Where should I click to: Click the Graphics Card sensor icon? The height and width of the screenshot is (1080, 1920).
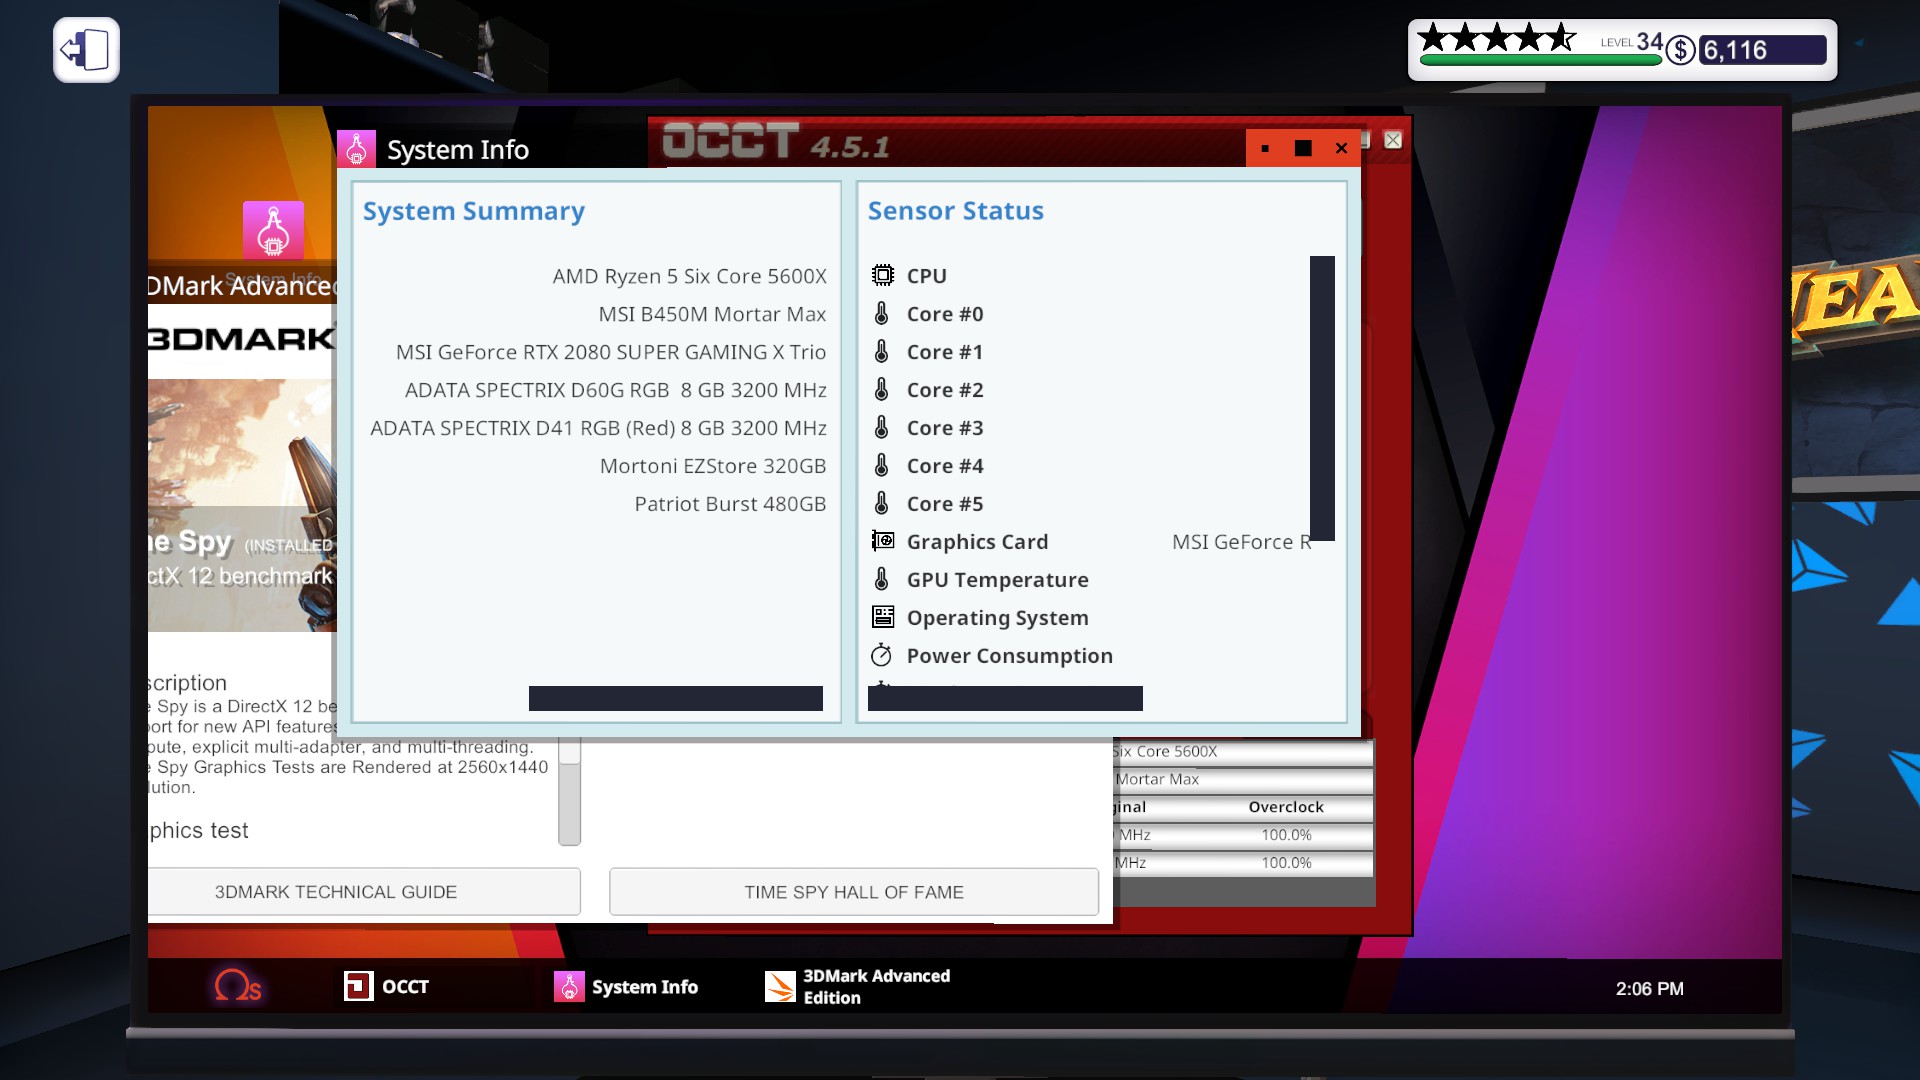coord(882,541)
